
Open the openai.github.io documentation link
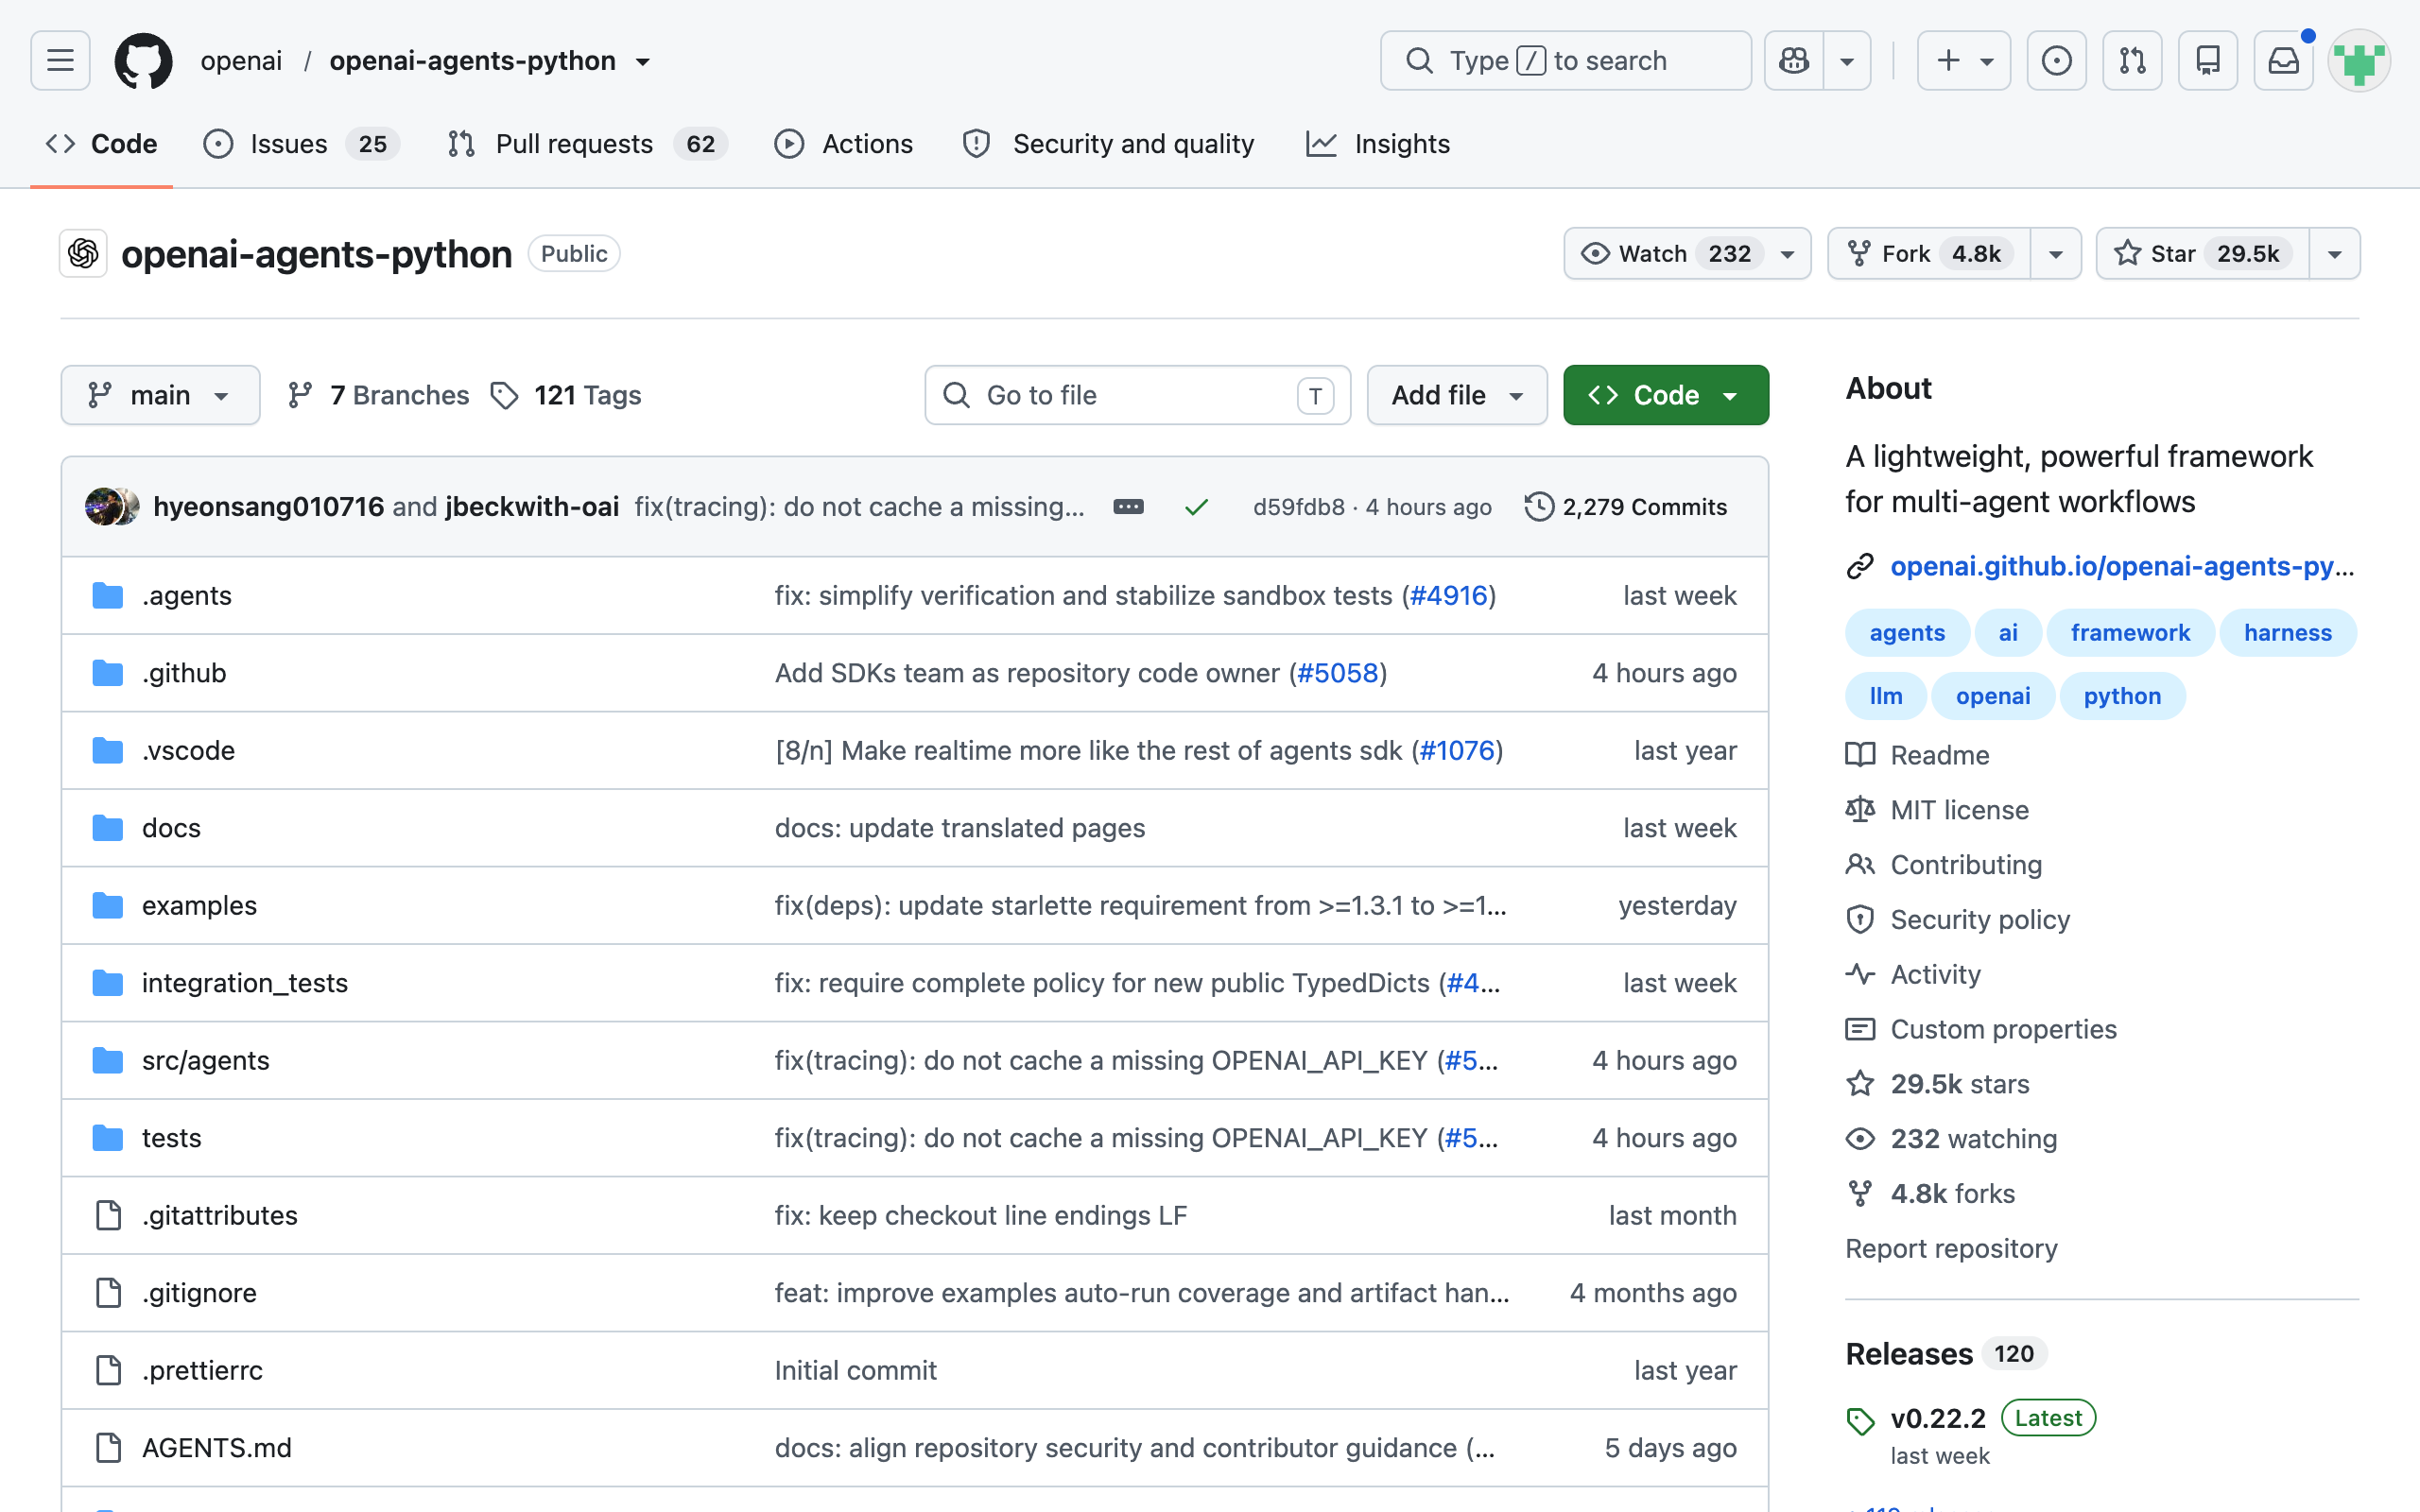click(x=2122, y=567)
